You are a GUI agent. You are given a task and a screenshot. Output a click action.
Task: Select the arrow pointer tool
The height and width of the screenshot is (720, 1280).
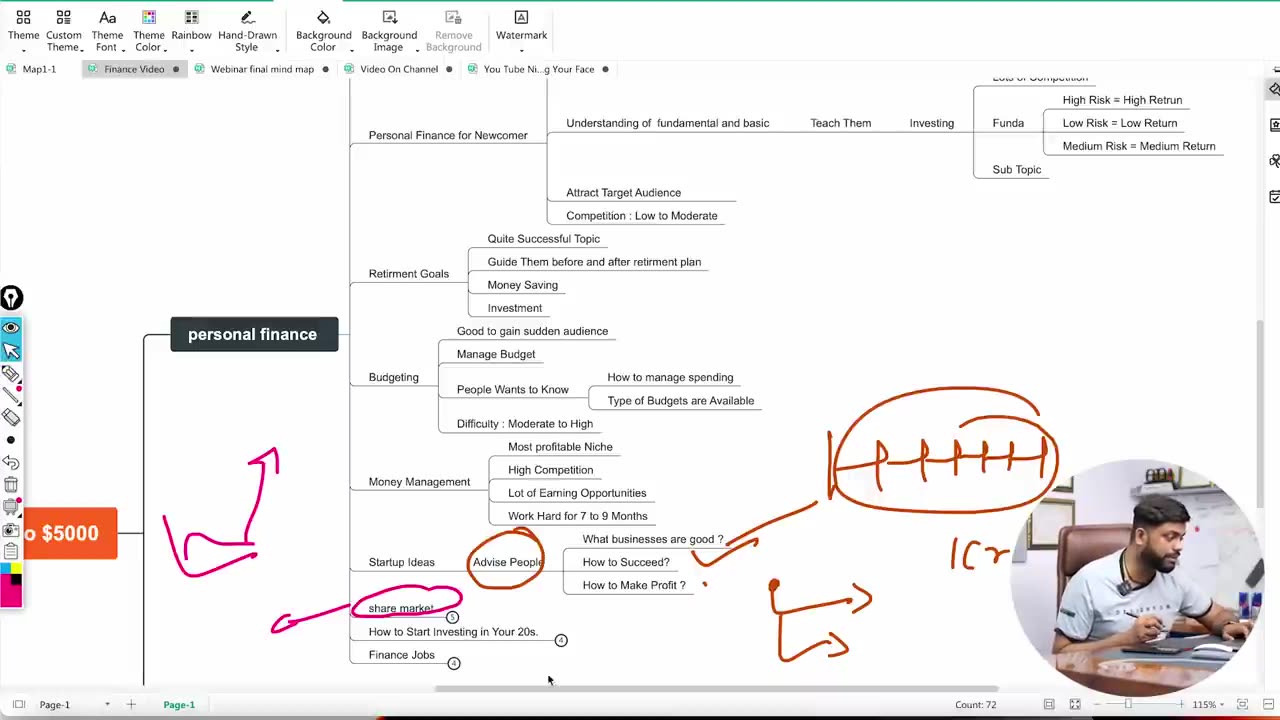click(11, 351)
